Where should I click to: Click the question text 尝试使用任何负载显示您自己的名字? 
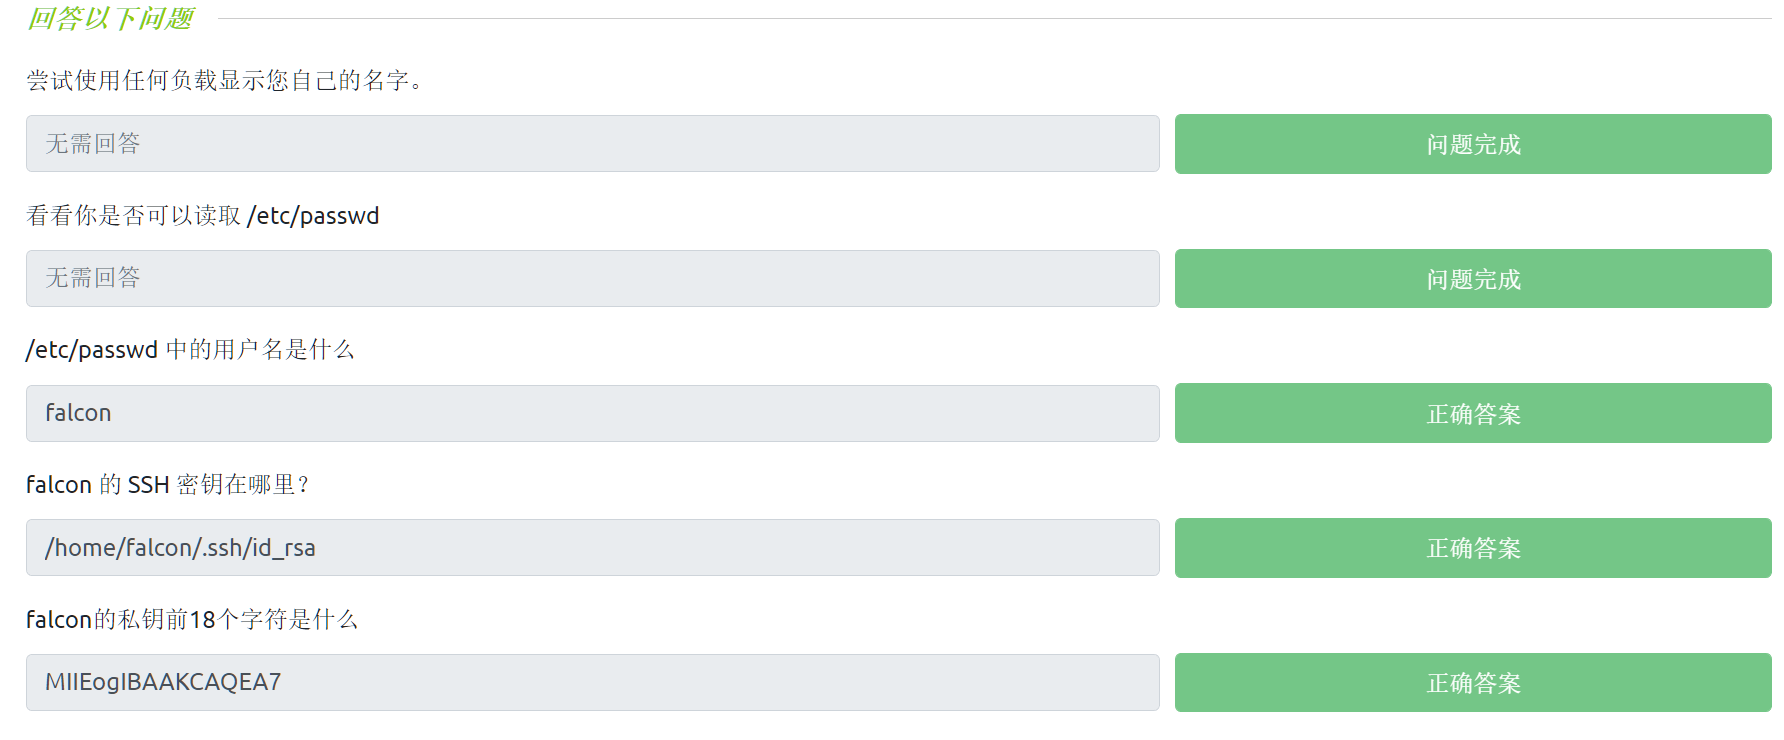coord(224,80)
